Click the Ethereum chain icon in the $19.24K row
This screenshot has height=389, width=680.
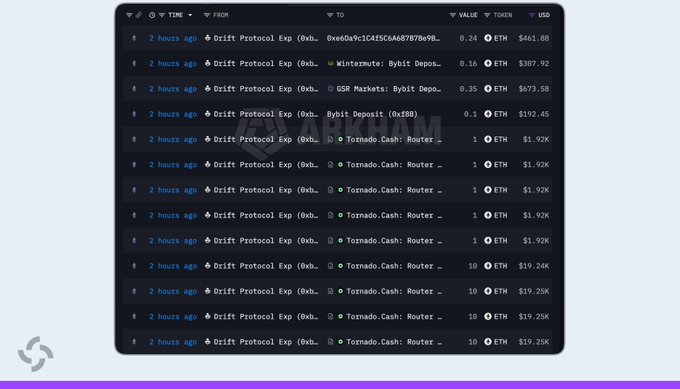pyautogui.click(x=134, y=266)
